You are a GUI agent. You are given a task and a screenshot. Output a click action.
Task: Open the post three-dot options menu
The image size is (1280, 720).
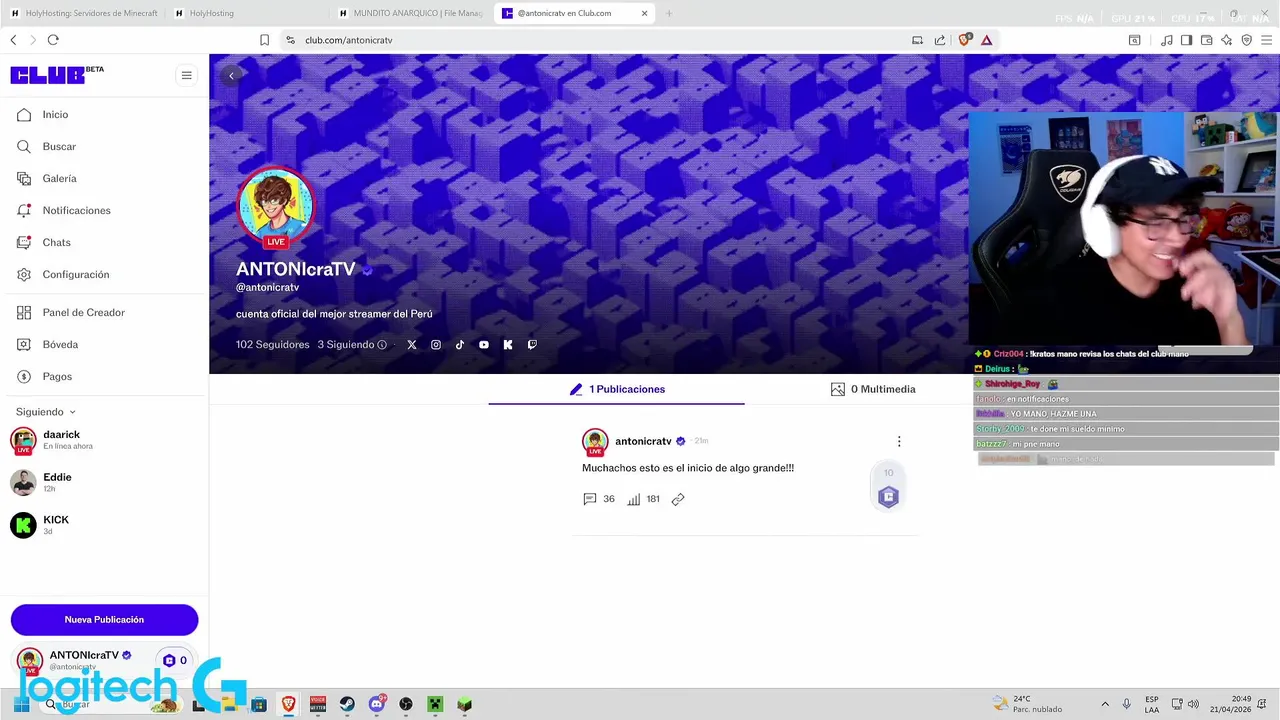pyautogui.click(x=899, y=442)
